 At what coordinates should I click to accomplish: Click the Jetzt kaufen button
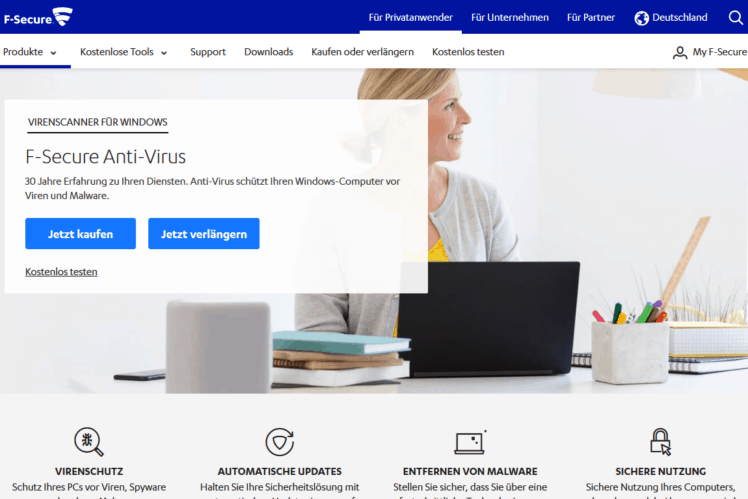81,234
